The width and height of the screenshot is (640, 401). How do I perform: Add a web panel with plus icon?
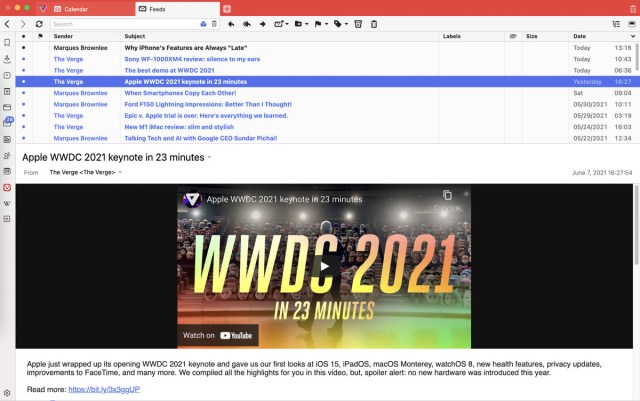7,219
